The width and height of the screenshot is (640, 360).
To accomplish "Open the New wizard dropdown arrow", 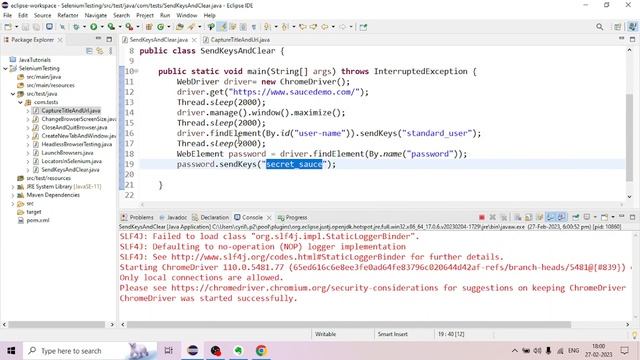I will click(16, 27).
